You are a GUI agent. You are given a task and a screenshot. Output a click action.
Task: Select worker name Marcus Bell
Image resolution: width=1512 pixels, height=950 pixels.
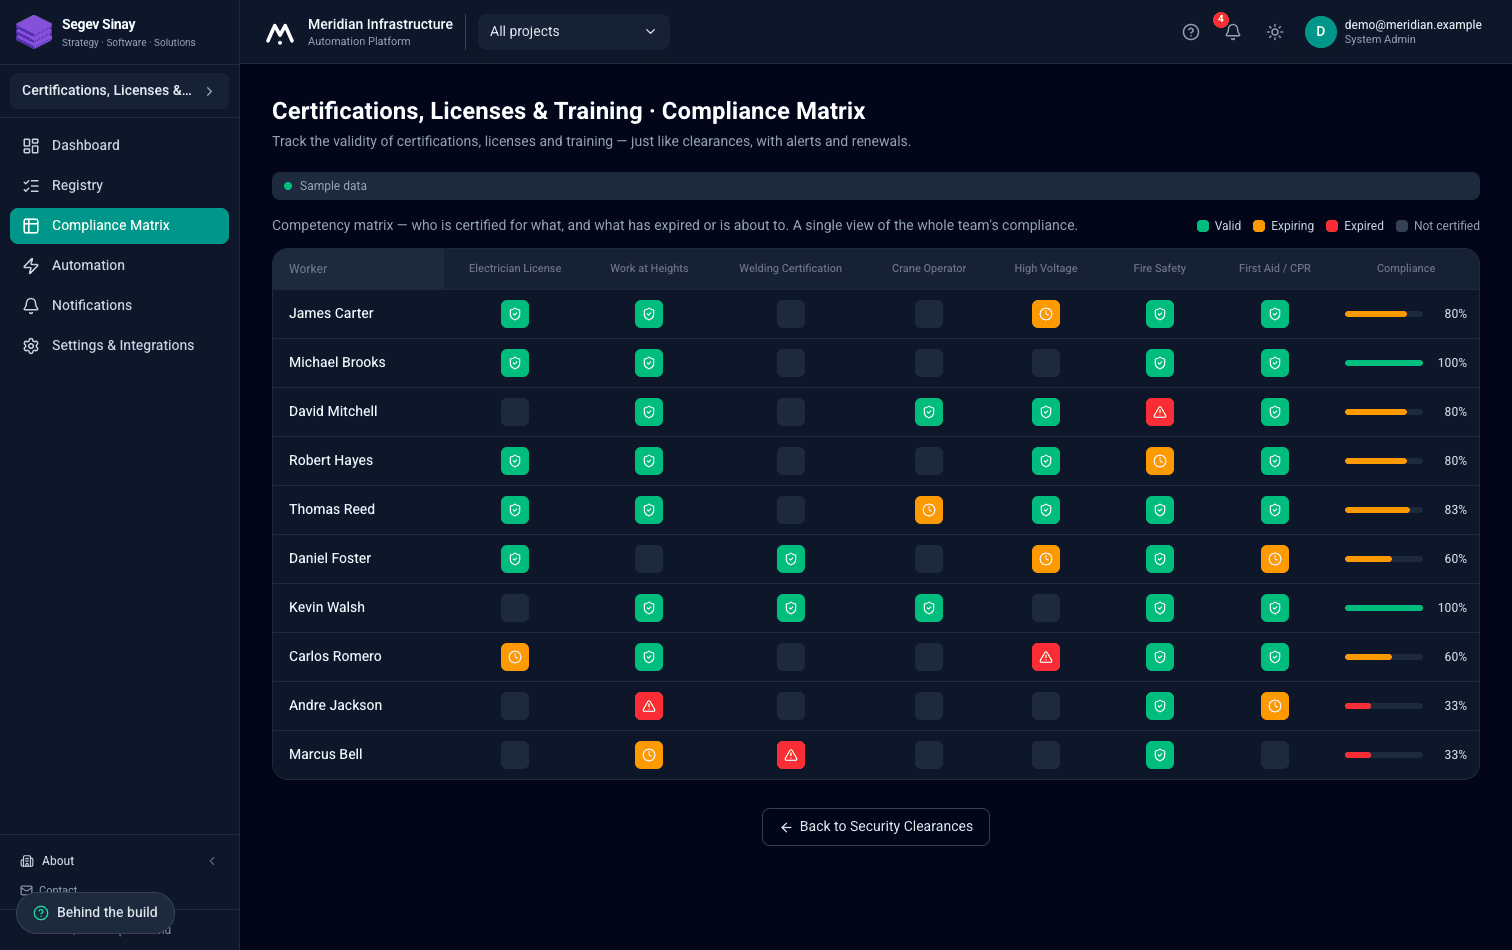click(326, 755)
